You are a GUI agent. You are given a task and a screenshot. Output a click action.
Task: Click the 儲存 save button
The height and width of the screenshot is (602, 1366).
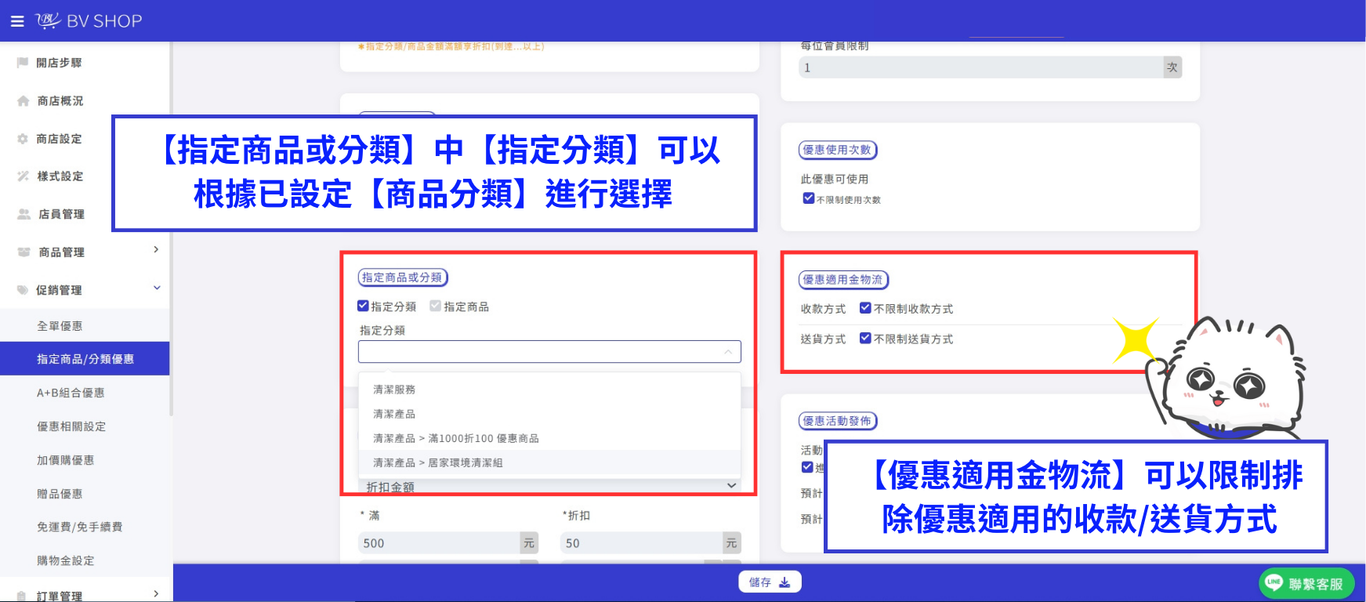coord(769,582)
